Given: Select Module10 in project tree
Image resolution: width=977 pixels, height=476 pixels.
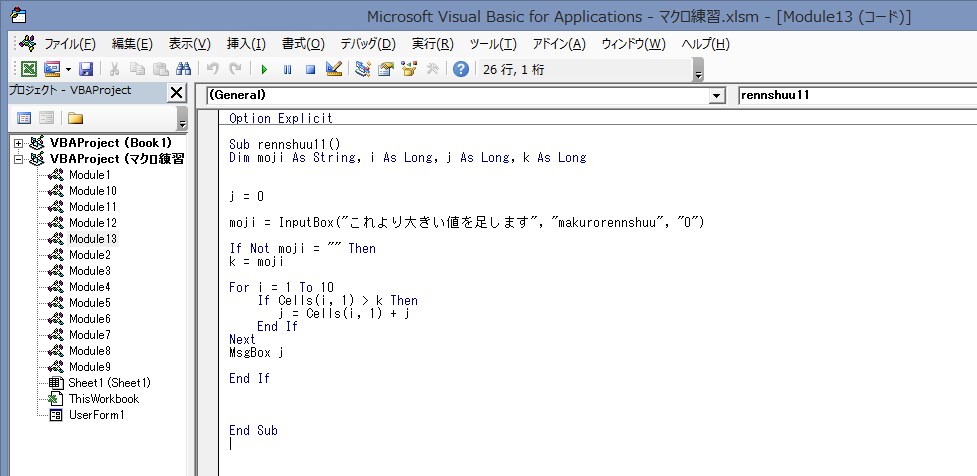Looking at the screenshot, I should pos(92,191).
